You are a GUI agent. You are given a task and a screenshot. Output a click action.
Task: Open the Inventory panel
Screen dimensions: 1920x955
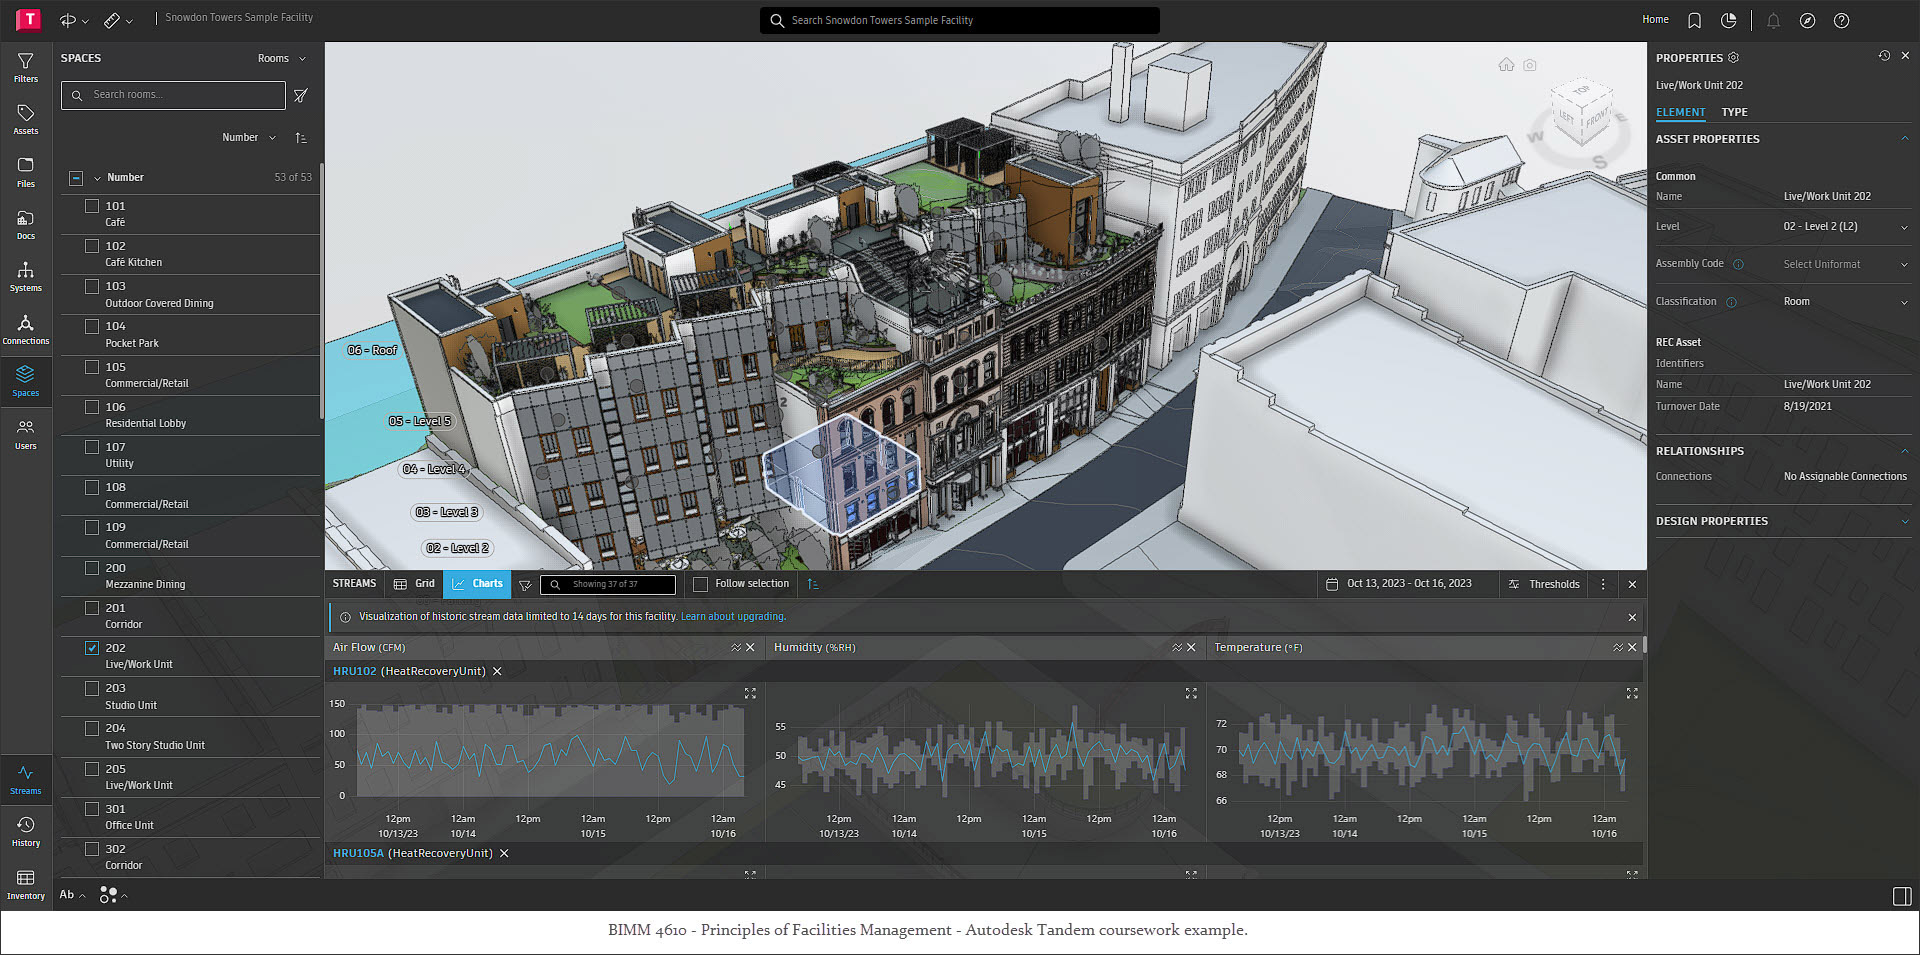click(26, 884)
